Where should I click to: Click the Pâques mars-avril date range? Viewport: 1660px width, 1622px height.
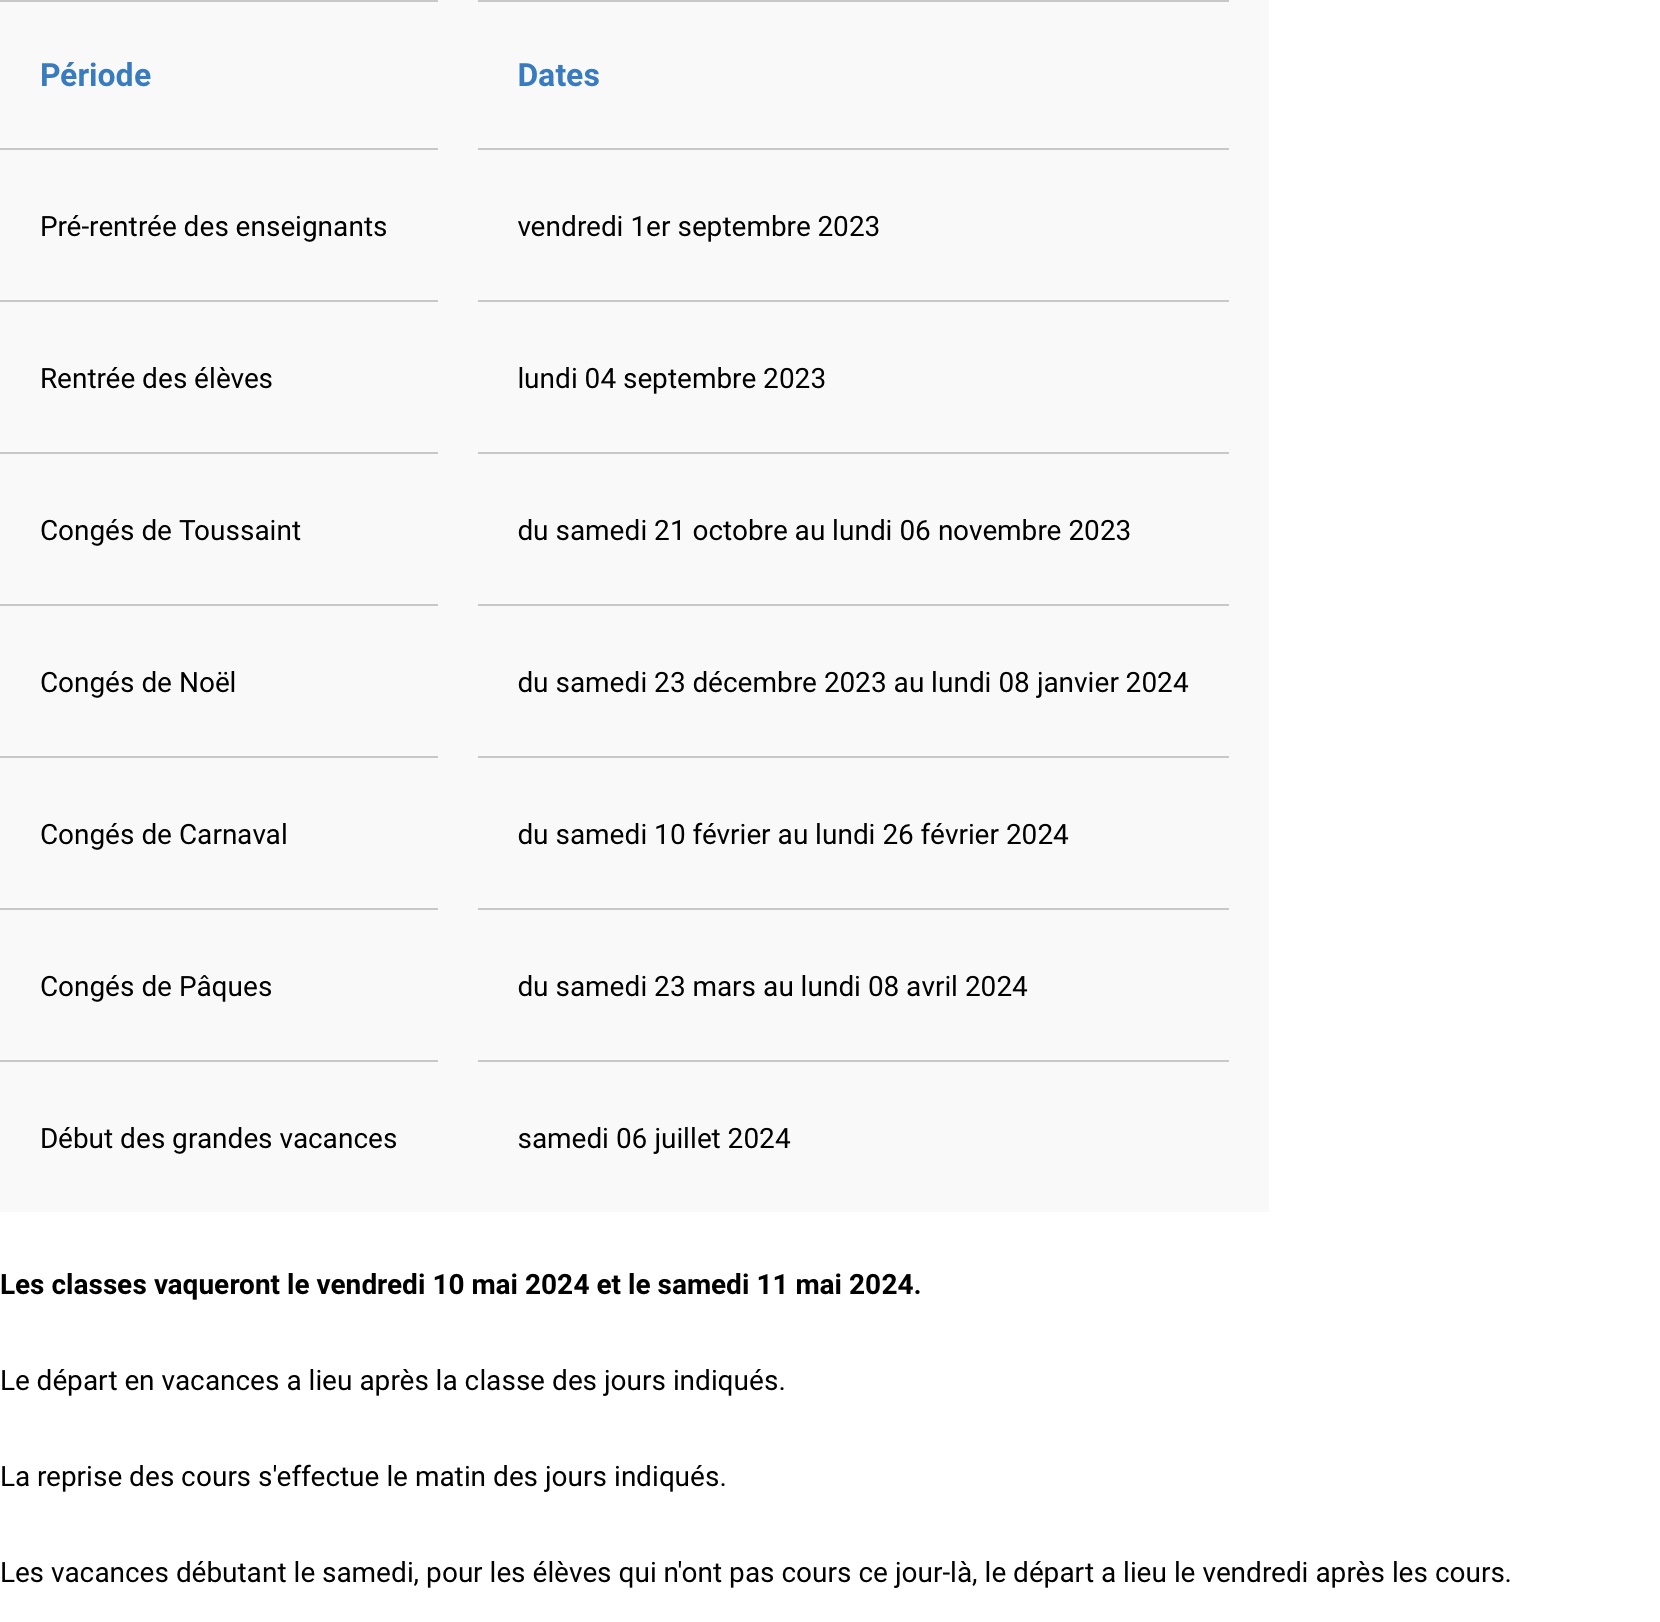coord(772,987)
